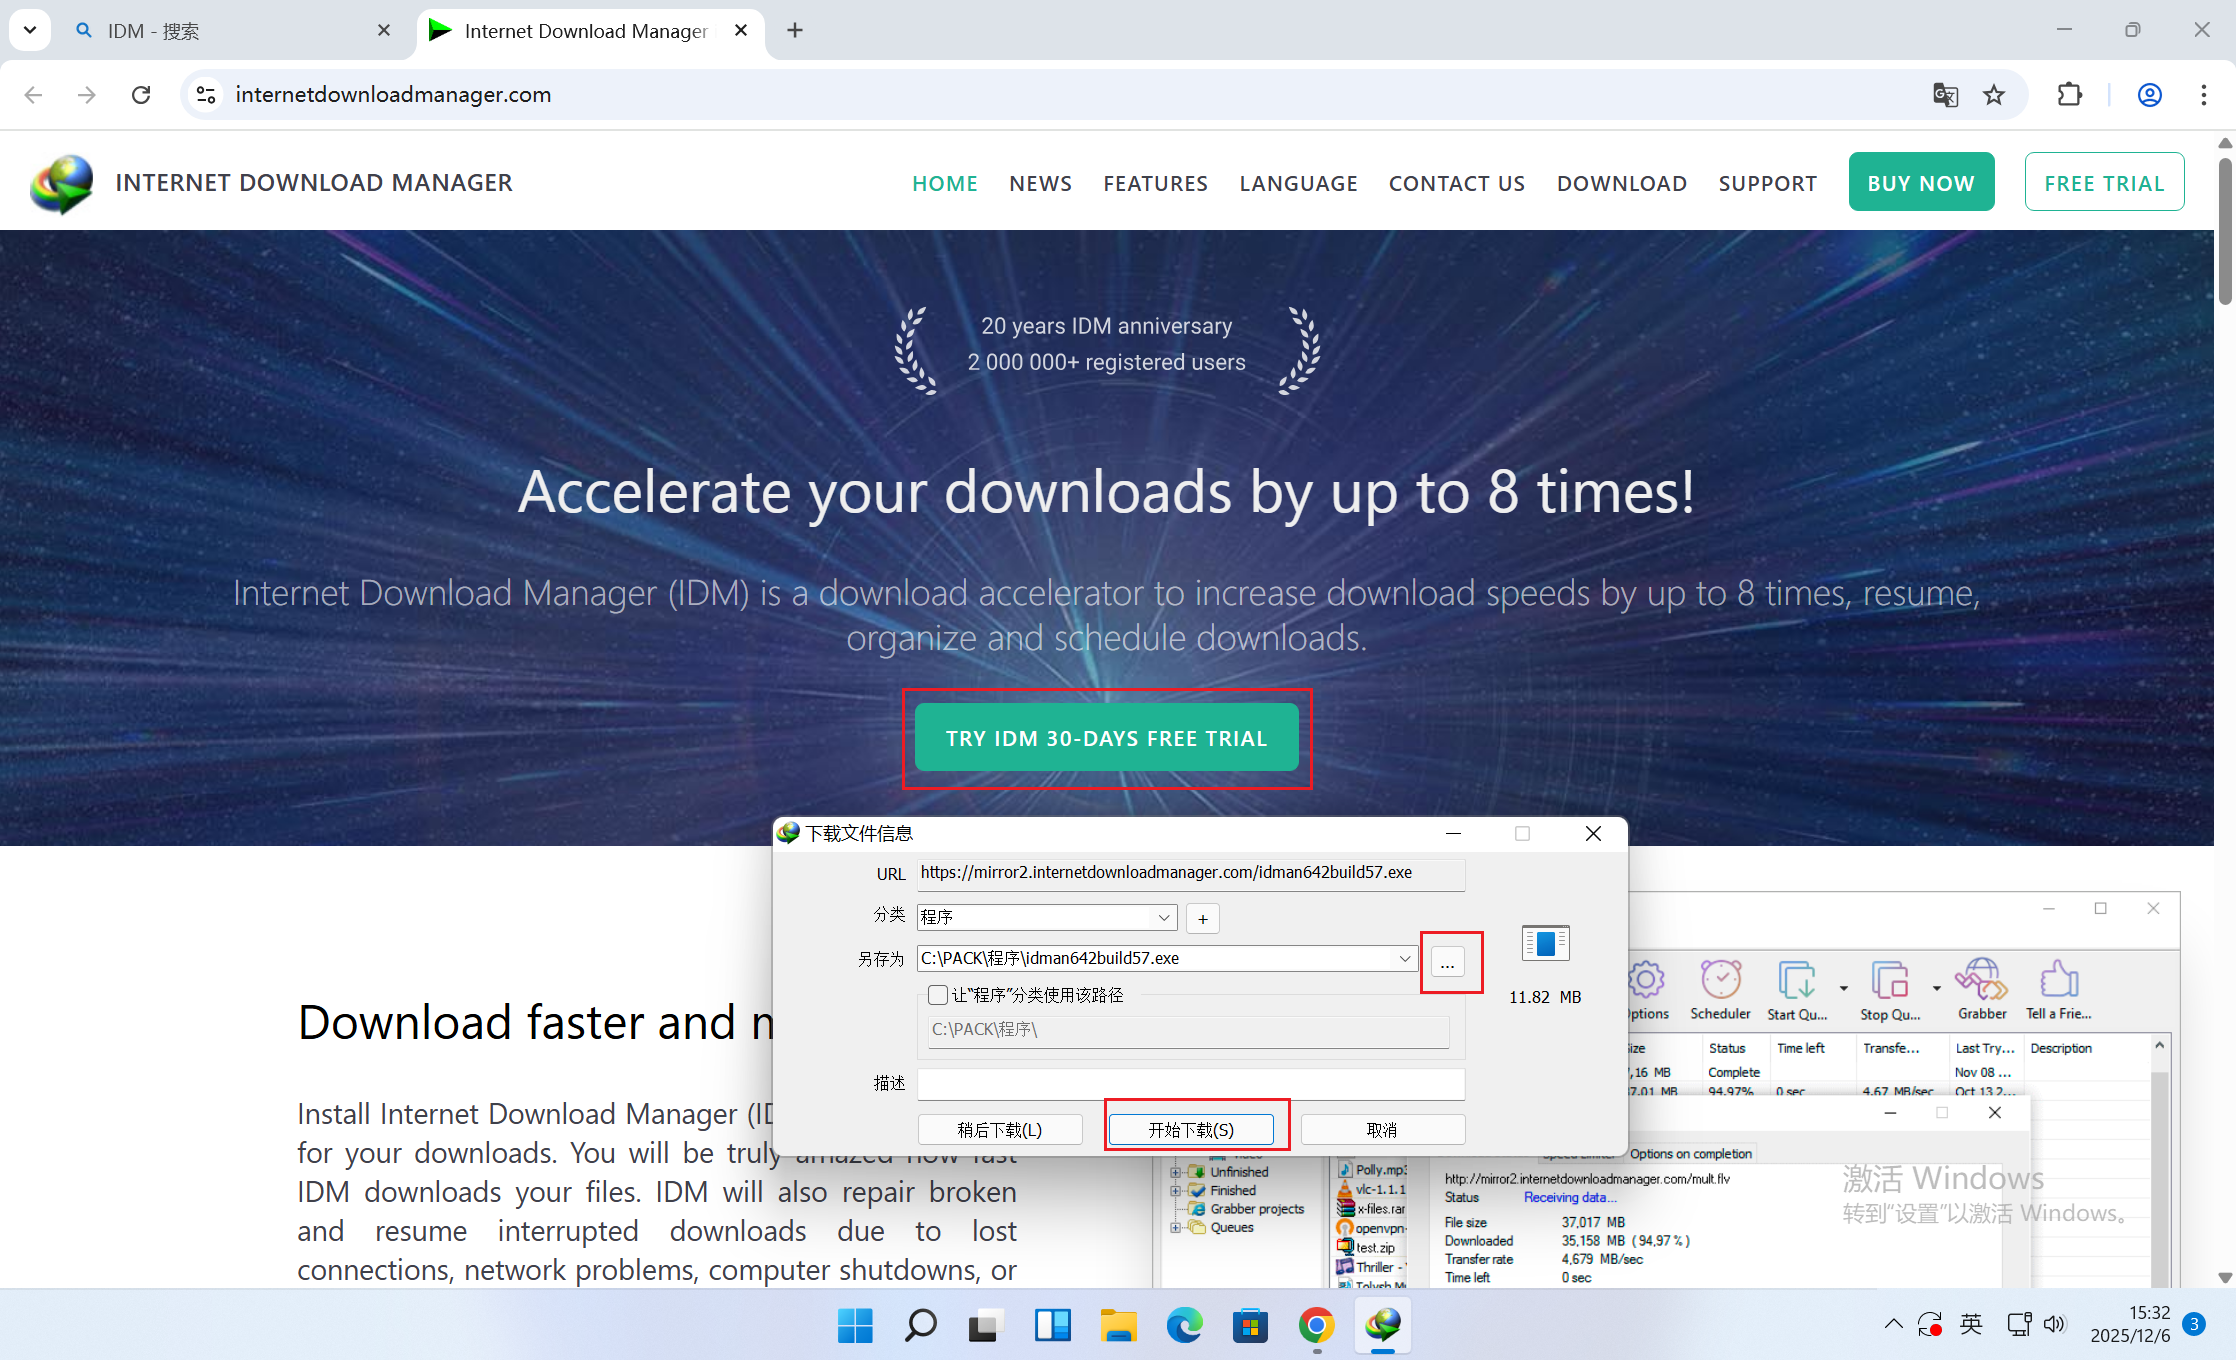Image resolution: width=2236 pixels, height=1360 pixels.
Task: Click the Google Translate icon in address bar
Action: coord(1945,94)
